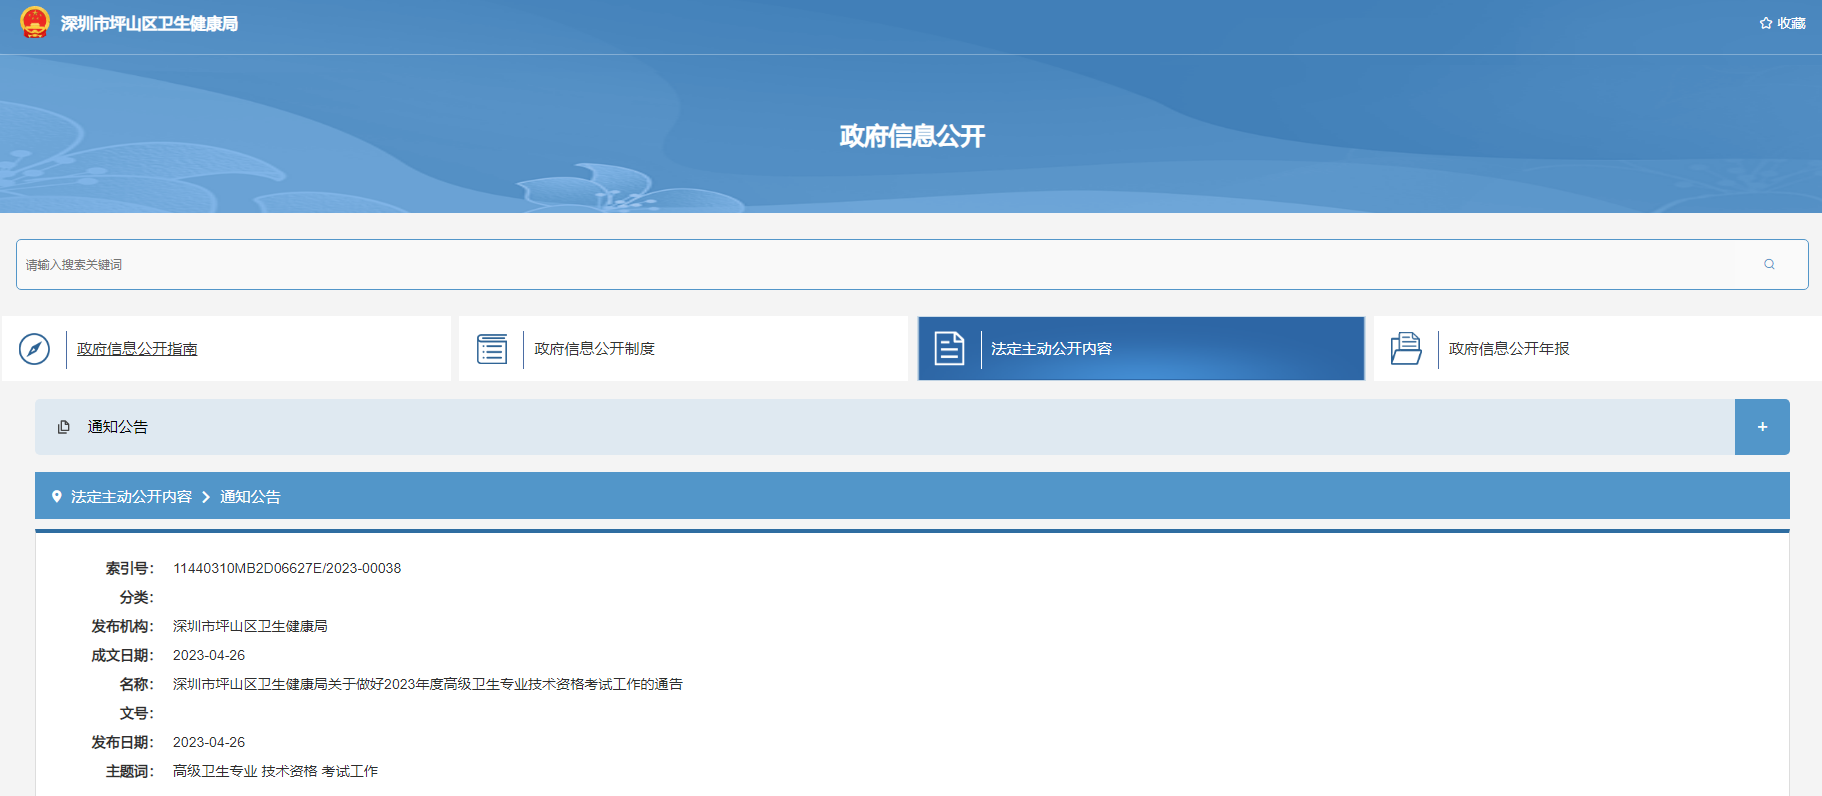The height and width of the screenshot is (796, 1822).
Task: Click 通知公告 in the breadcrumb
Action: (x=250, y=497)
